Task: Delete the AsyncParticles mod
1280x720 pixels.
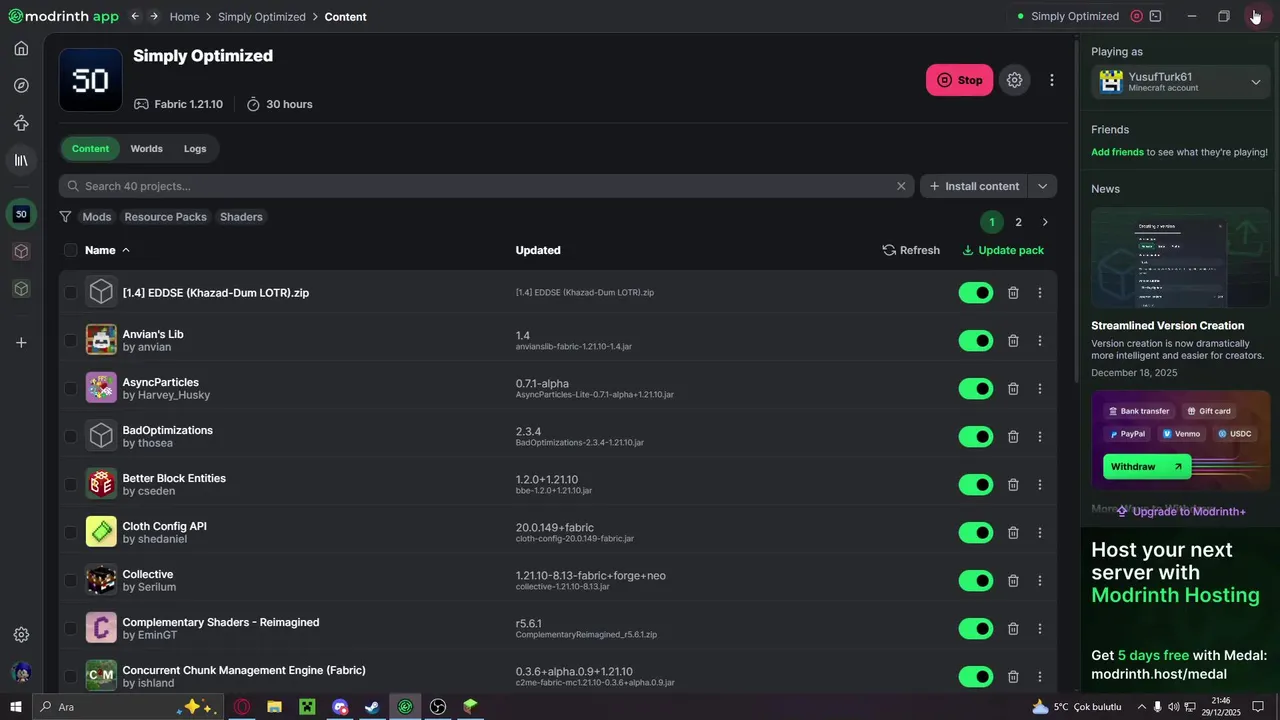Action: pyautogui.click(x=1013, y=389)
